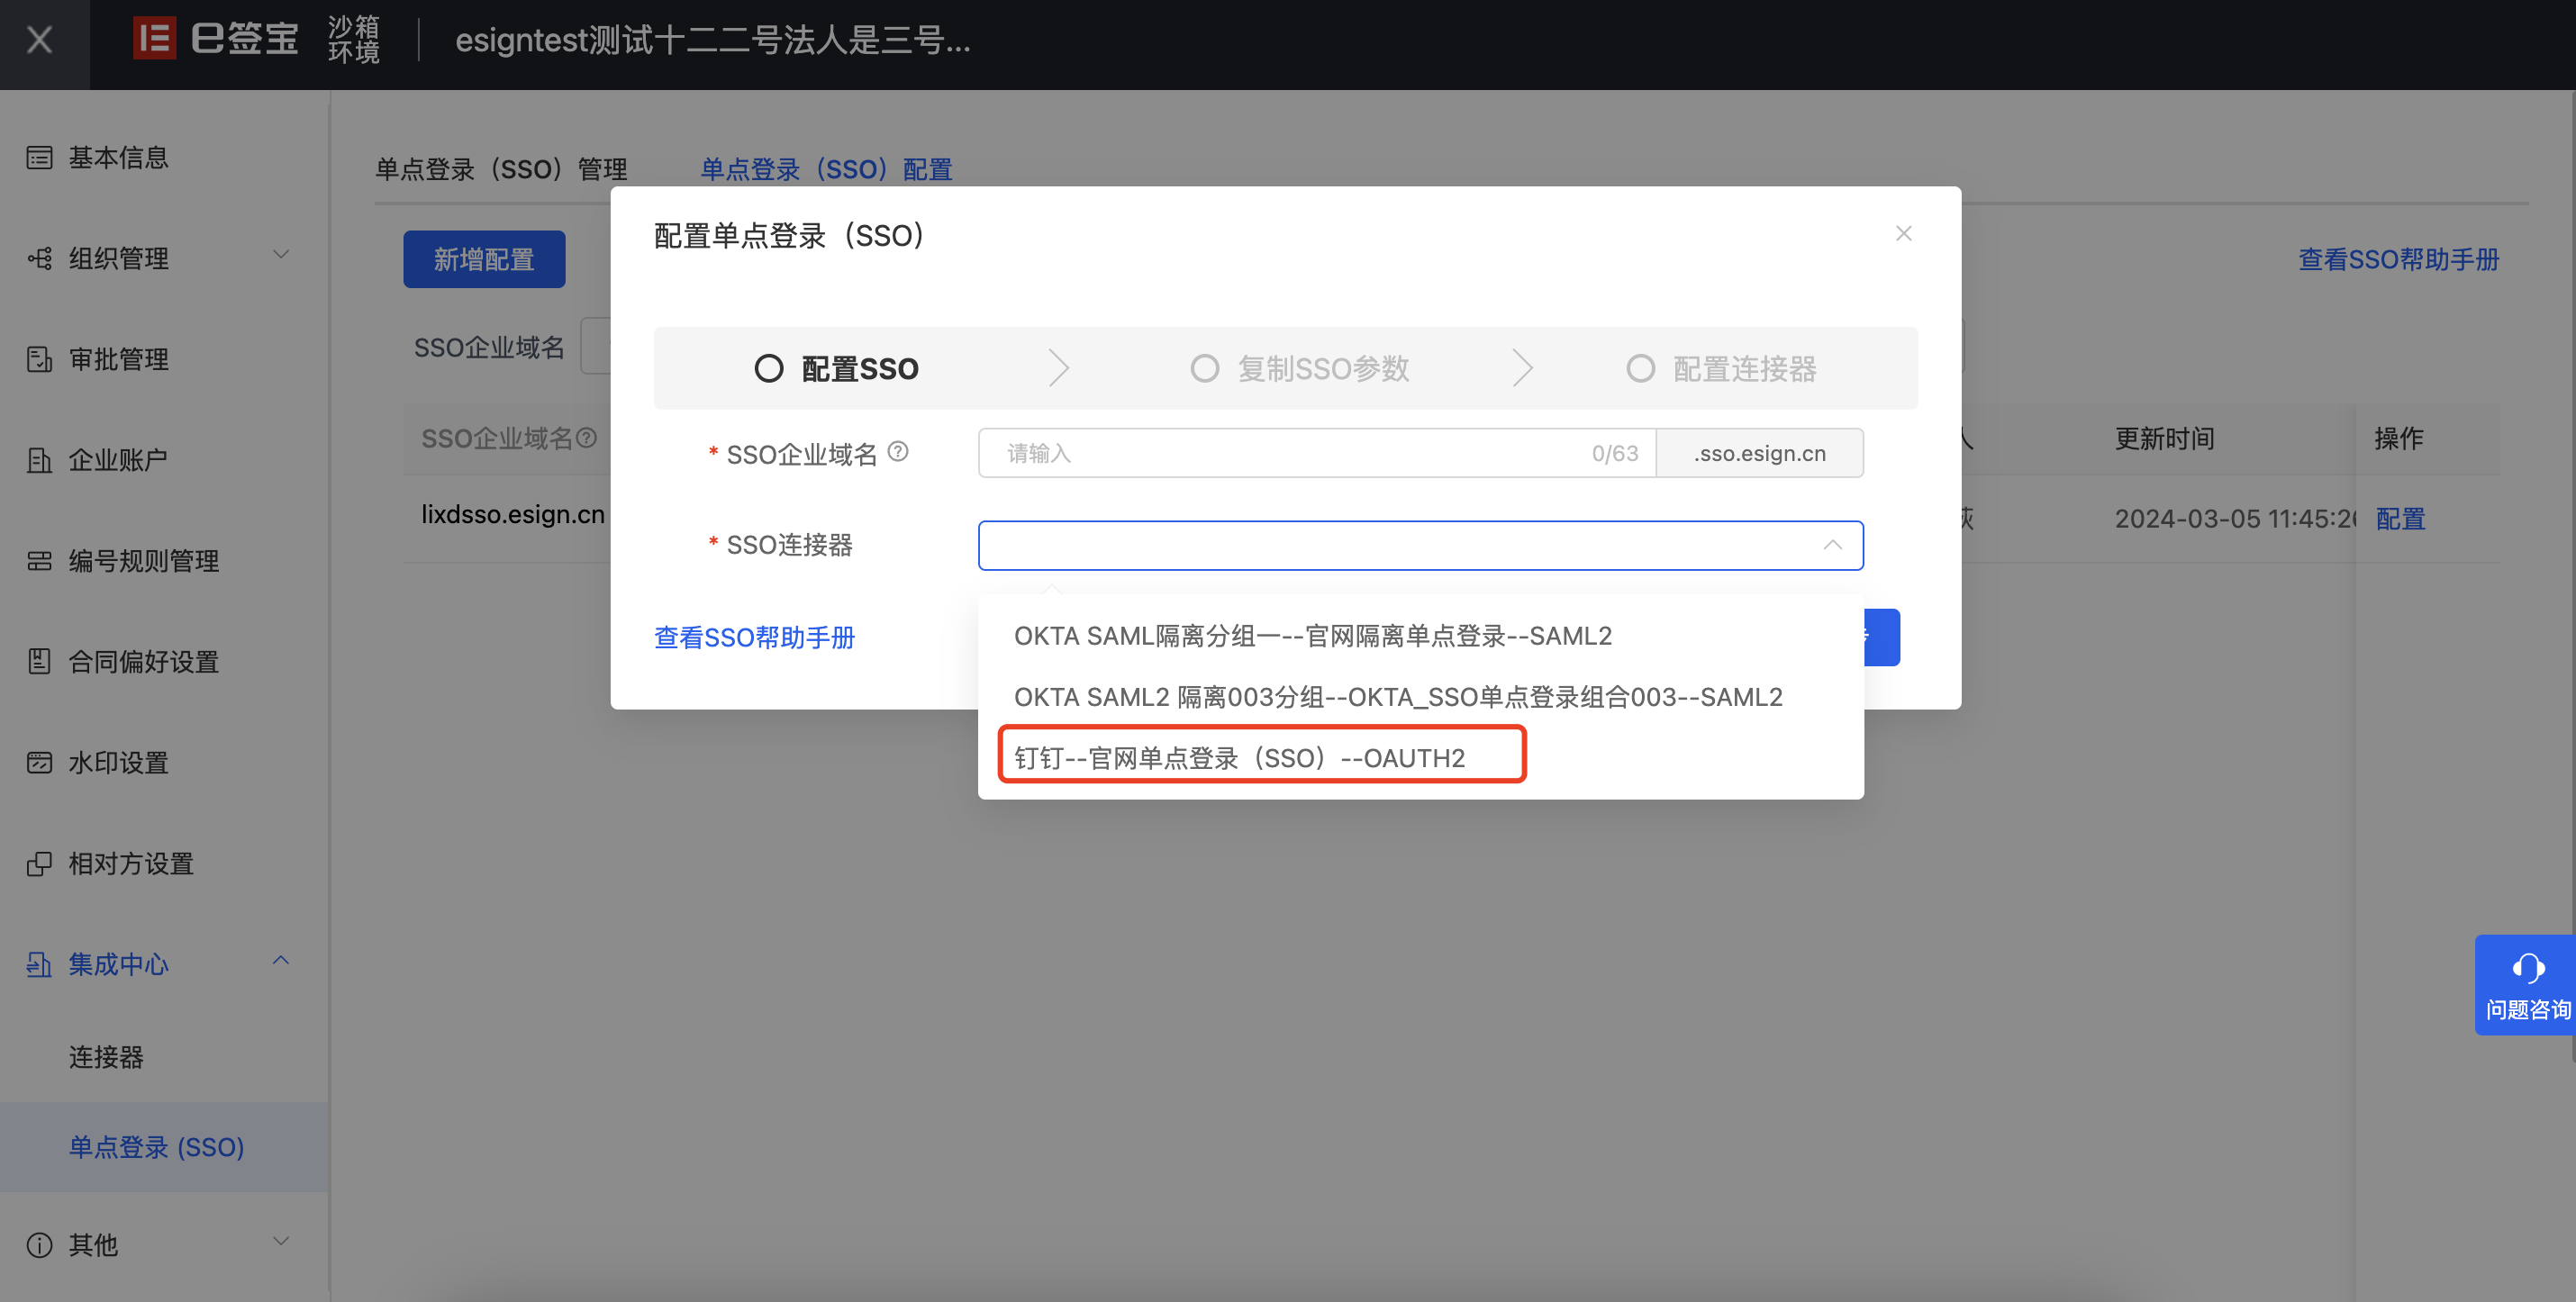Image resolution: width=2576 pixels, height=1302 pixels.
Task: Open the 问题咨询 support widget
Action: 2525,984
